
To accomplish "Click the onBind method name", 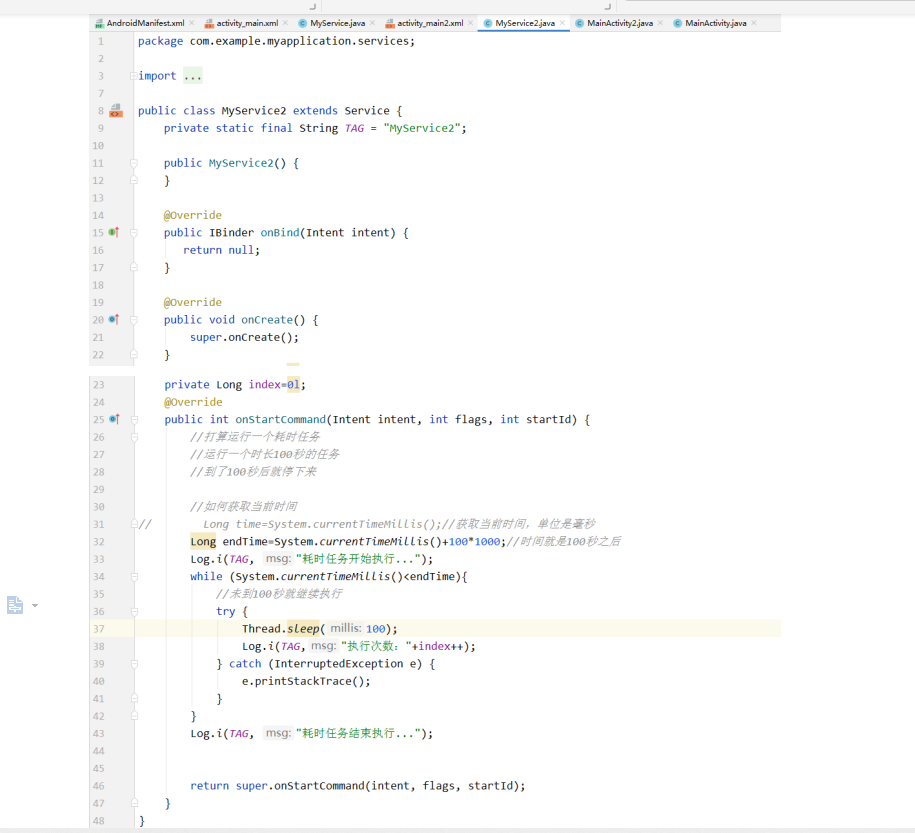I will 280,232.
